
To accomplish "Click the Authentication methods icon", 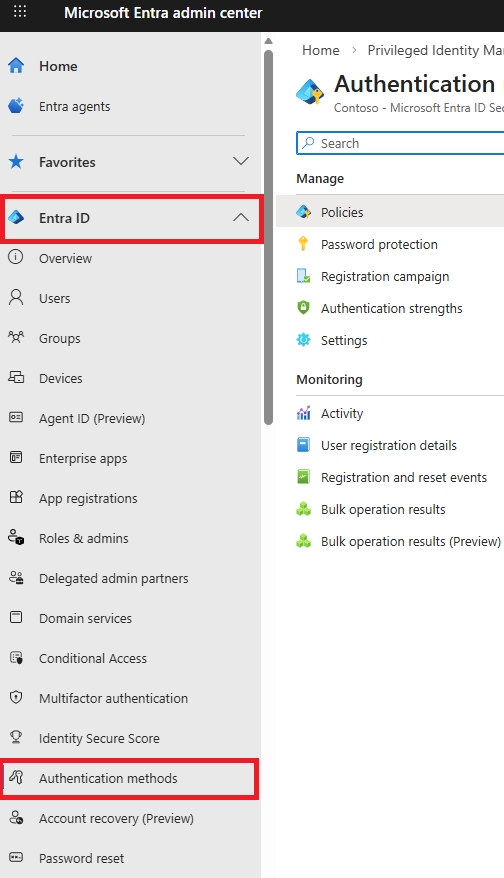I will 16,777.
